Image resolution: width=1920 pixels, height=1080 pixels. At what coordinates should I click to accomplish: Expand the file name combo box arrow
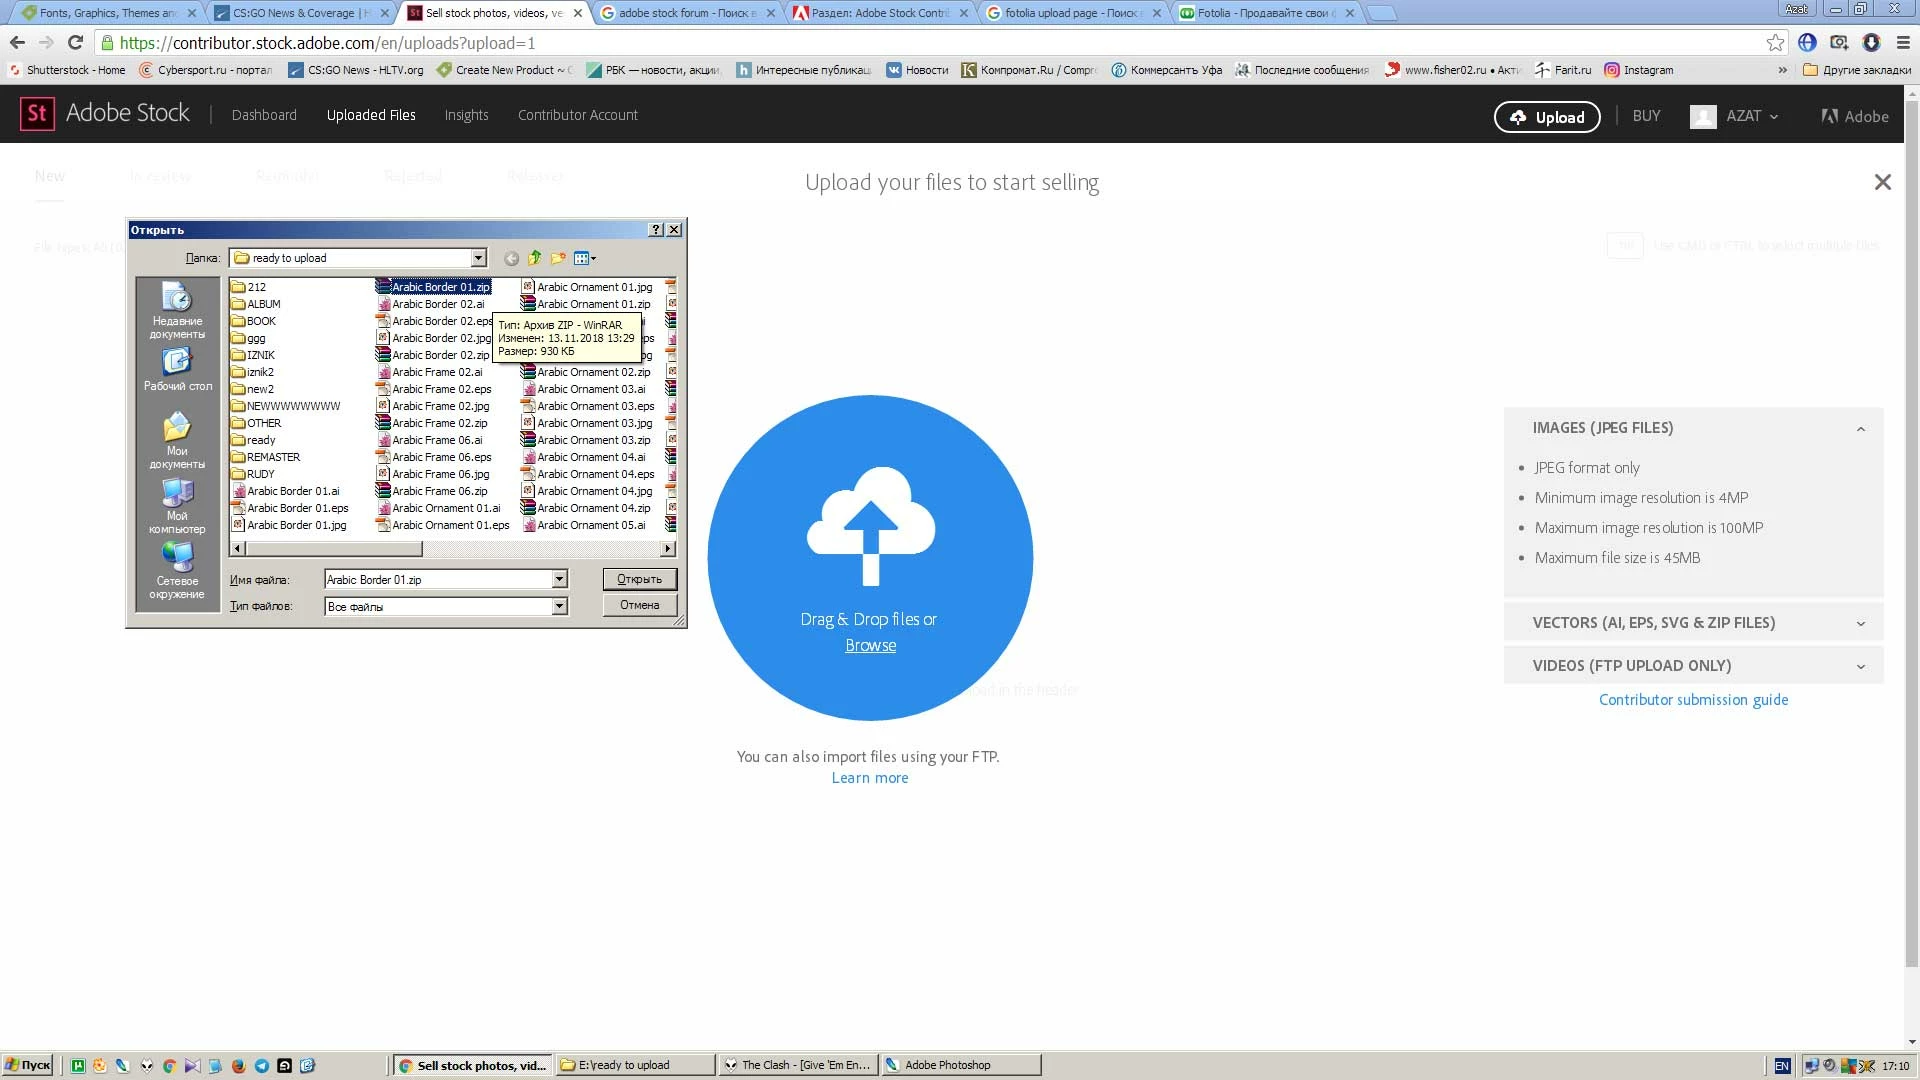[559, 579]
